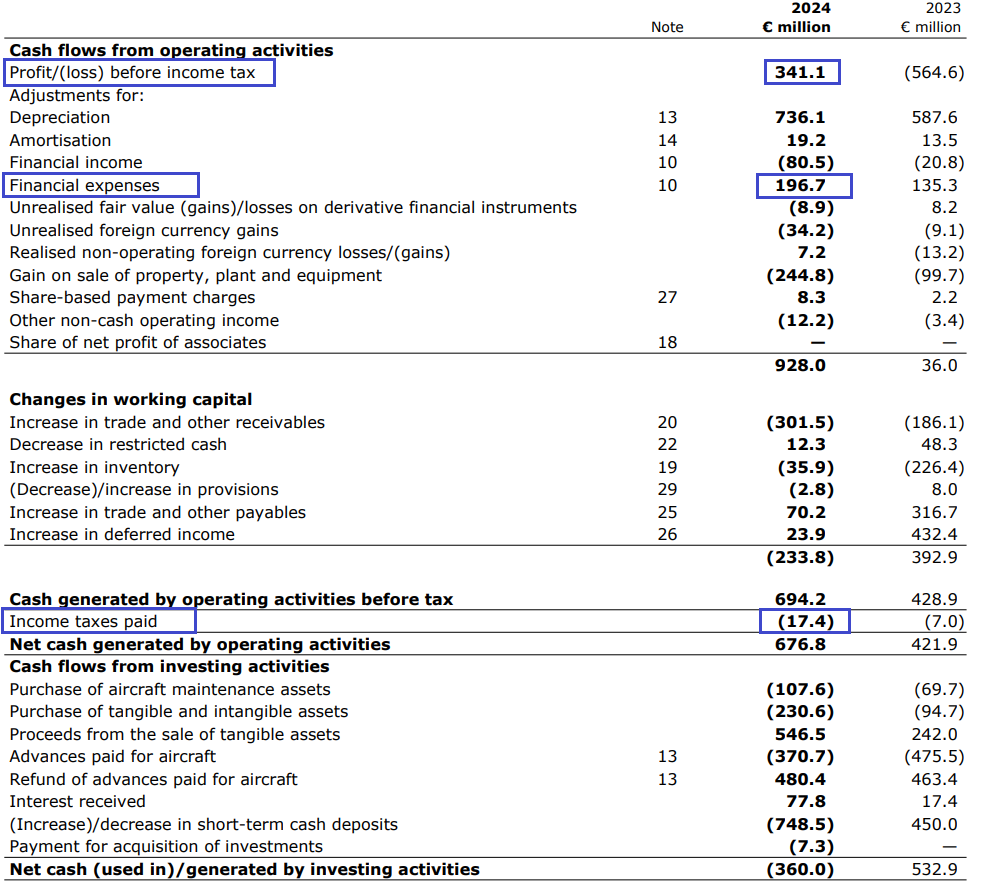990x881 pixels.
Task: Select the 2024 financial expenses value 196.7
Action: point(801,185)
